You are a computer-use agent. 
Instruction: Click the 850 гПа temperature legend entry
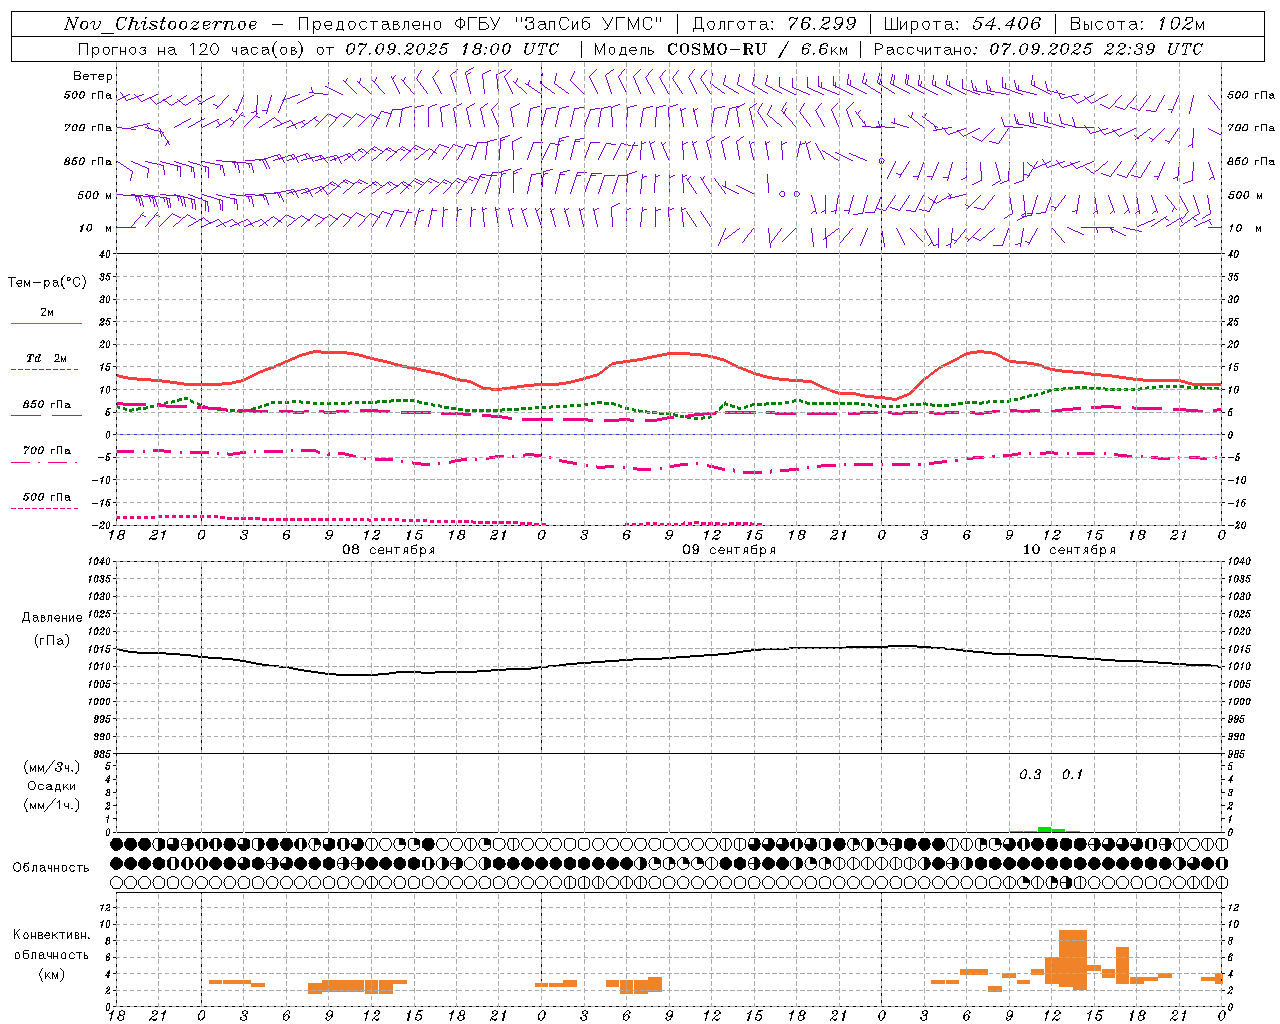(x=47, y=405)
